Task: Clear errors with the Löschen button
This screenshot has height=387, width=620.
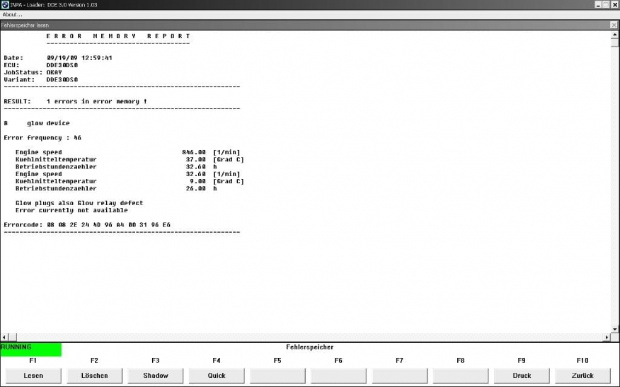Action: point(95,376)
